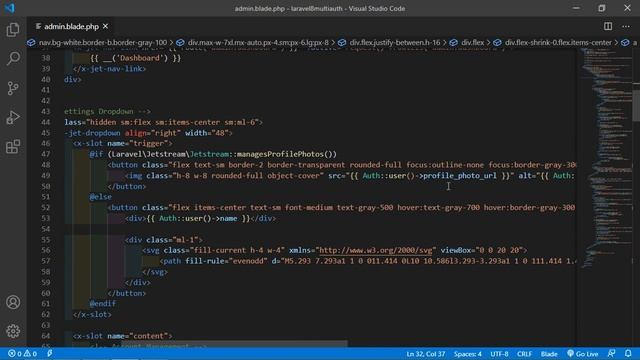Change file encoding UTF-8
Image resolution: width=640 pixels, height=360 pixels.
pyautogui.click(x=499, y=354)
